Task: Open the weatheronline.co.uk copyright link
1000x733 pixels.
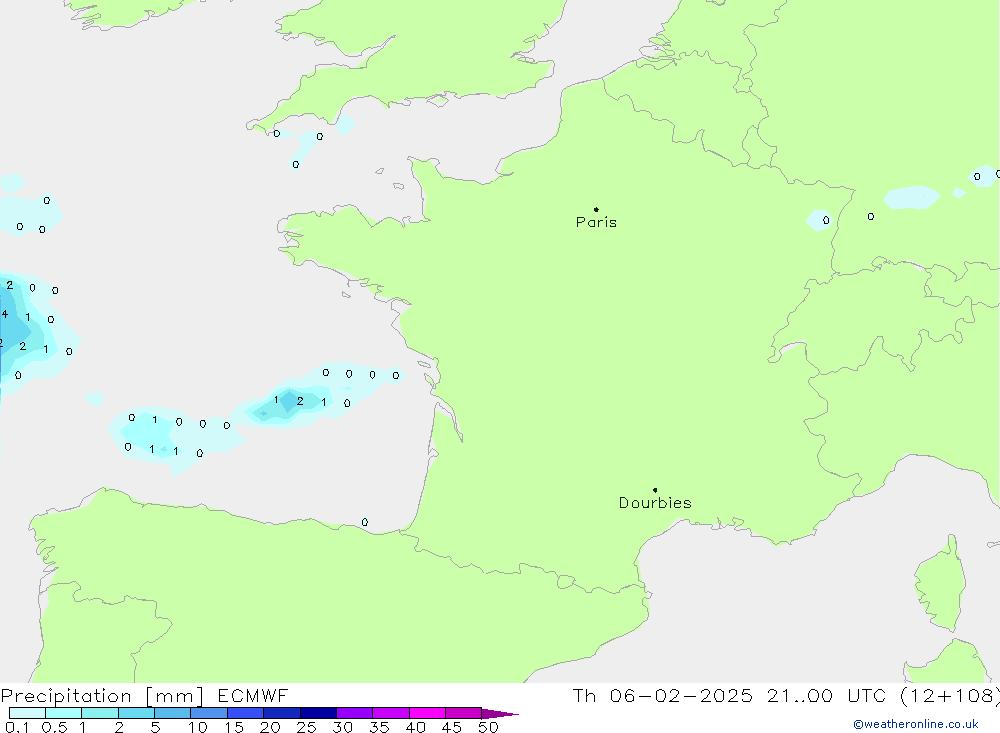Action: tap(915, 724)
